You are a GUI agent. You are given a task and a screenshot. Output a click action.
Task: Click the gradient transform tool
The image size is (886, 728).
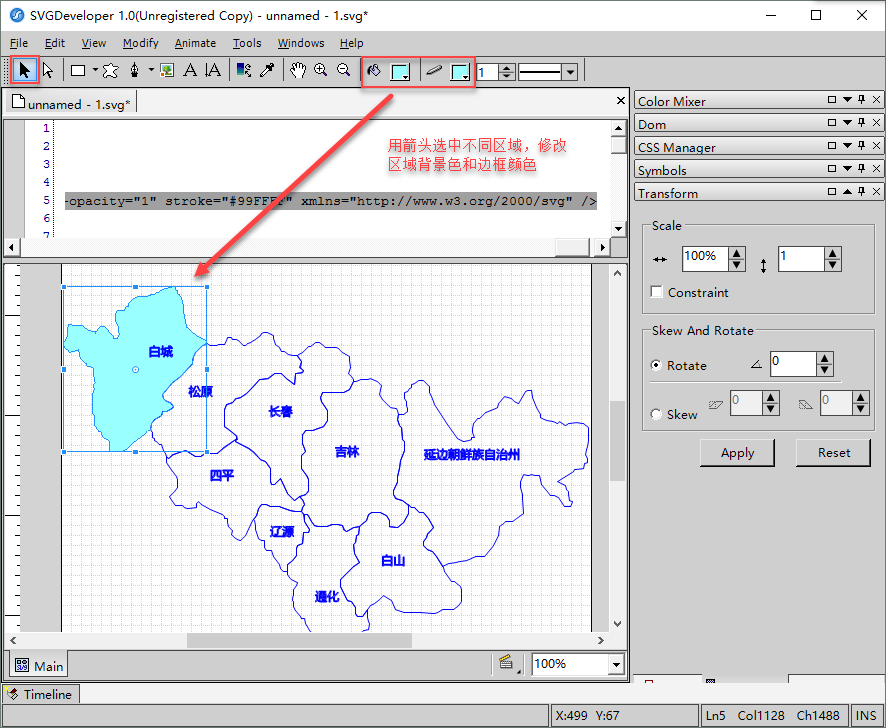pyautogui.click(x=244, y=71)
